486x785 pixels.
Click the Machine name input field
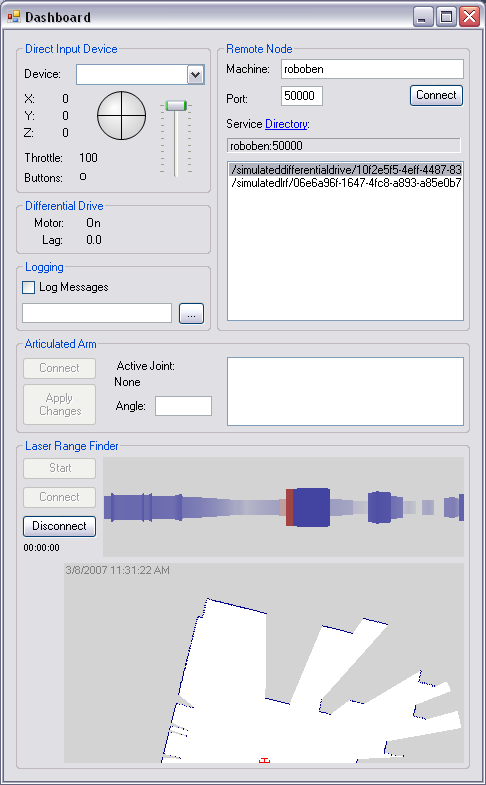click(x=372, y=69)
